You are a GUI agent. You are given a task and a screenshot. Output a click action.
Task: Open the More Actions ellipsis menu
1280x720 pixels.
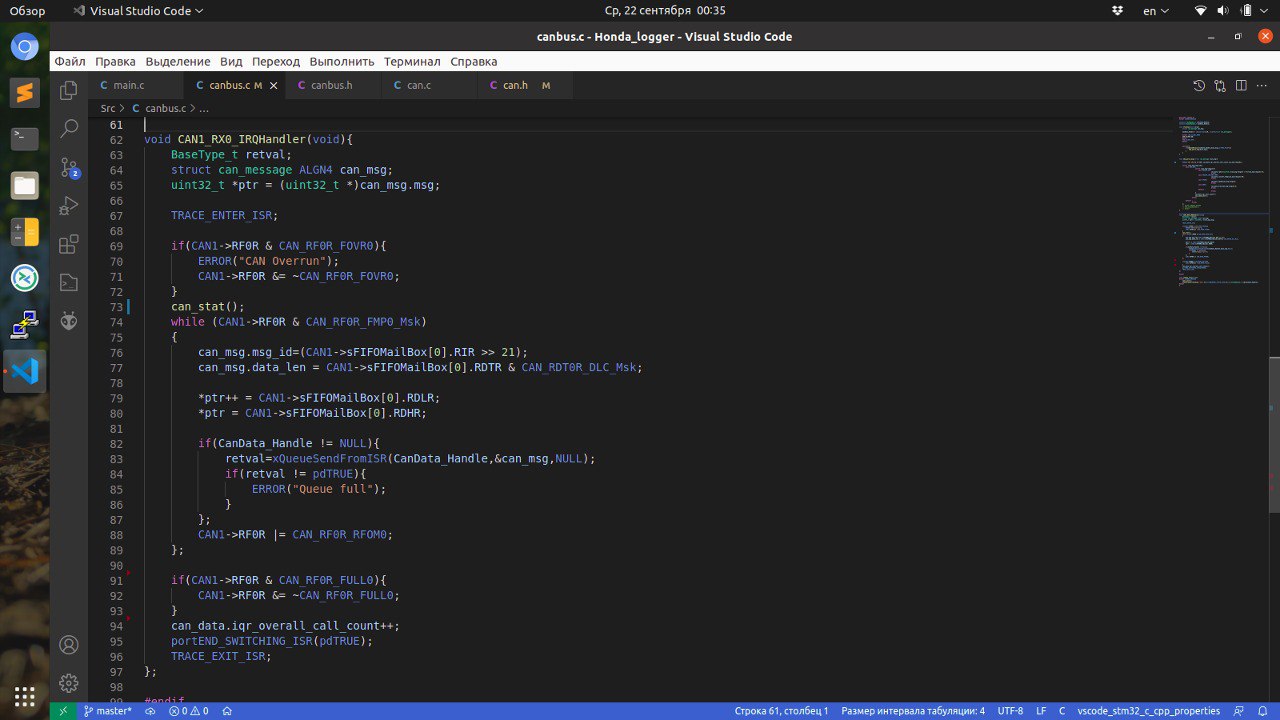pos(1263,86)
